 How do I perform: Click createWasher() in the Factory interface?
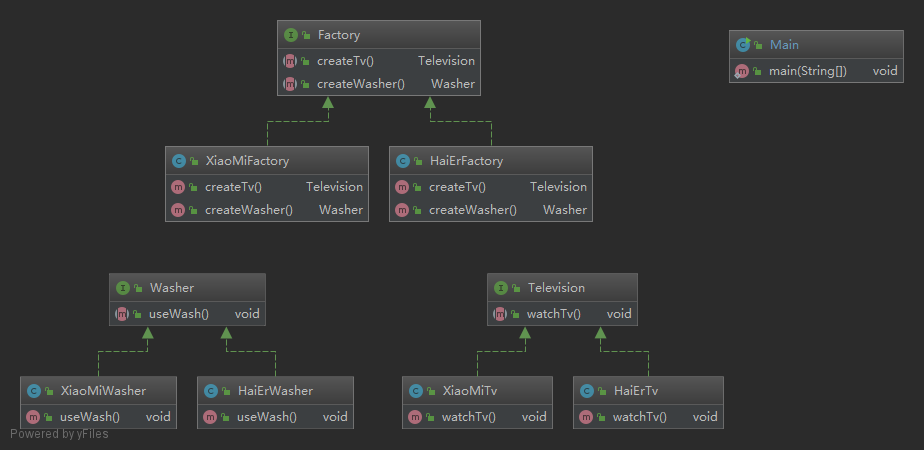pyautogui.click(x=361, y=84)
